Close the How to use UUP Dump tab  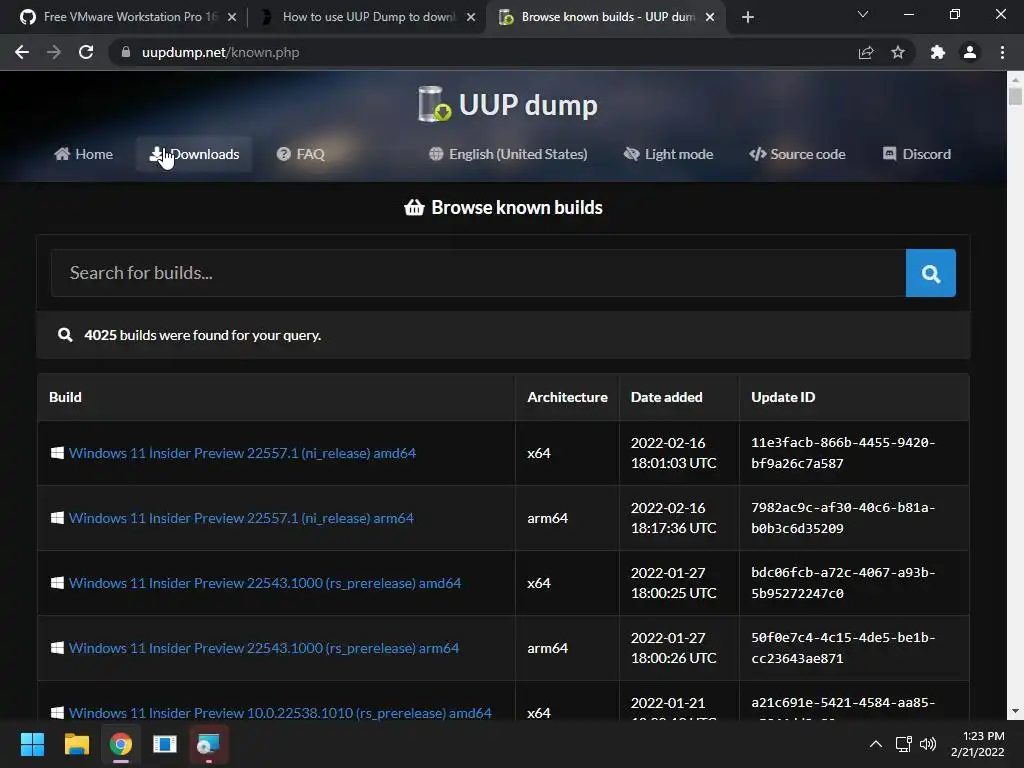471,17
